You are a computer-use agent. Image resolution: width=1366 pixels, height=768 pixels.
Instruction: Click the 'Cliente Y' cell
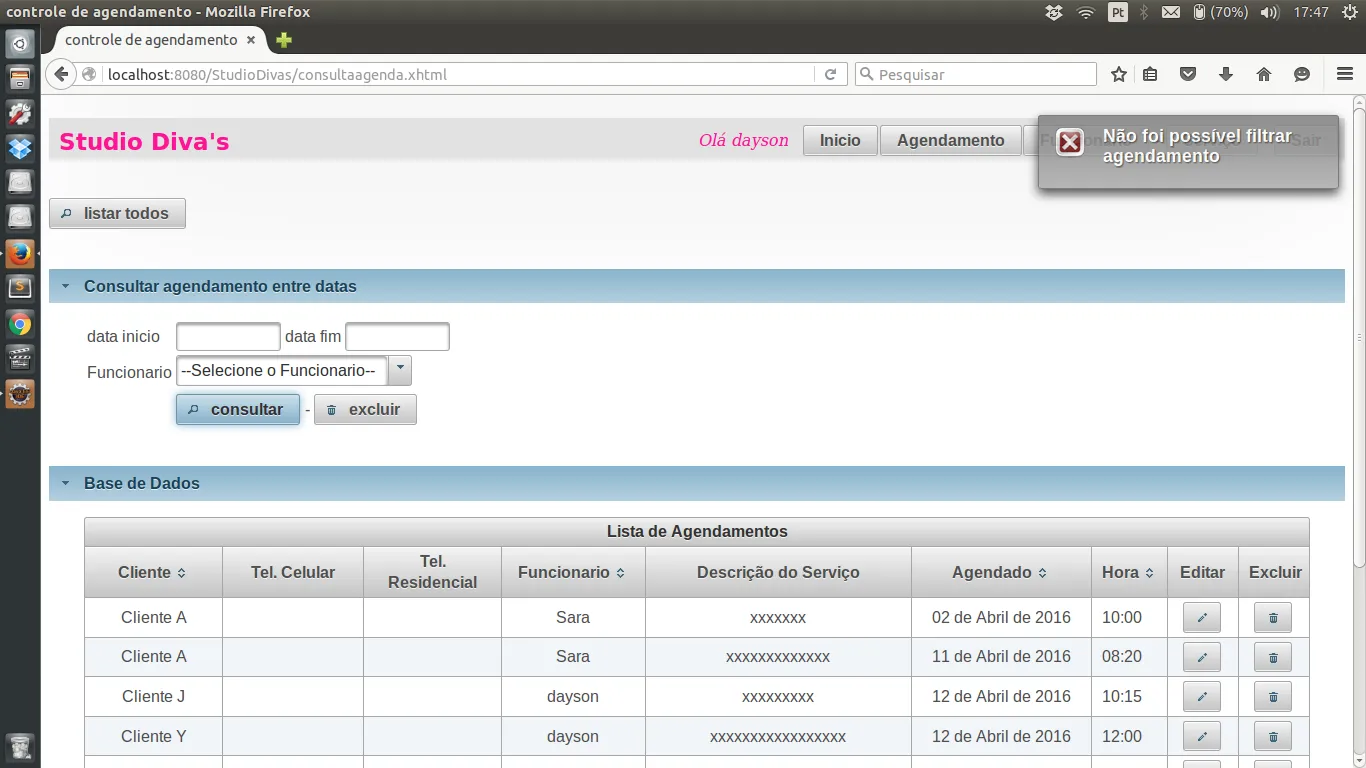tap(154, 737)
